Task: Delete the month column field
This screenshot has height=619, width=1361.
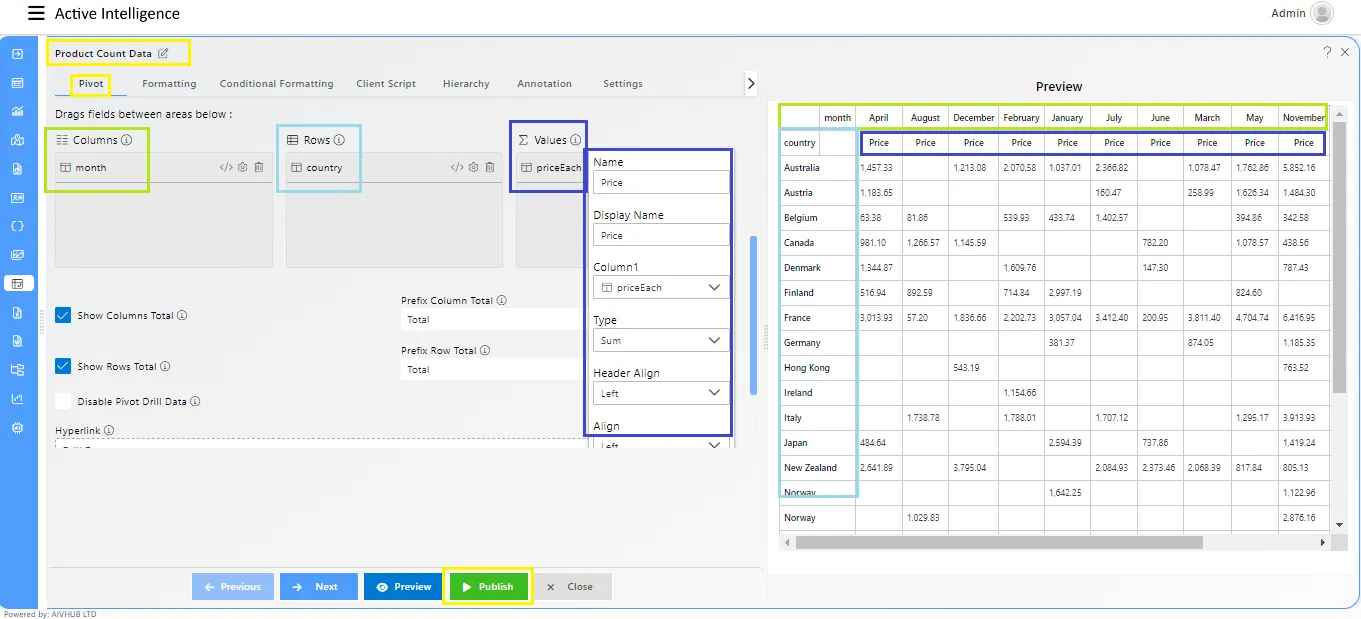Action: click(x=259, y=167)
